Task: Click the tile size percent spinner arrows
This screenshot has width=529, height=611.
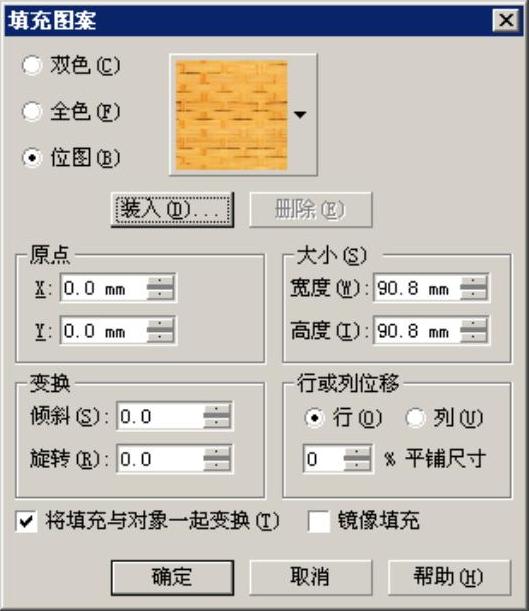Action: click(358, 459)
